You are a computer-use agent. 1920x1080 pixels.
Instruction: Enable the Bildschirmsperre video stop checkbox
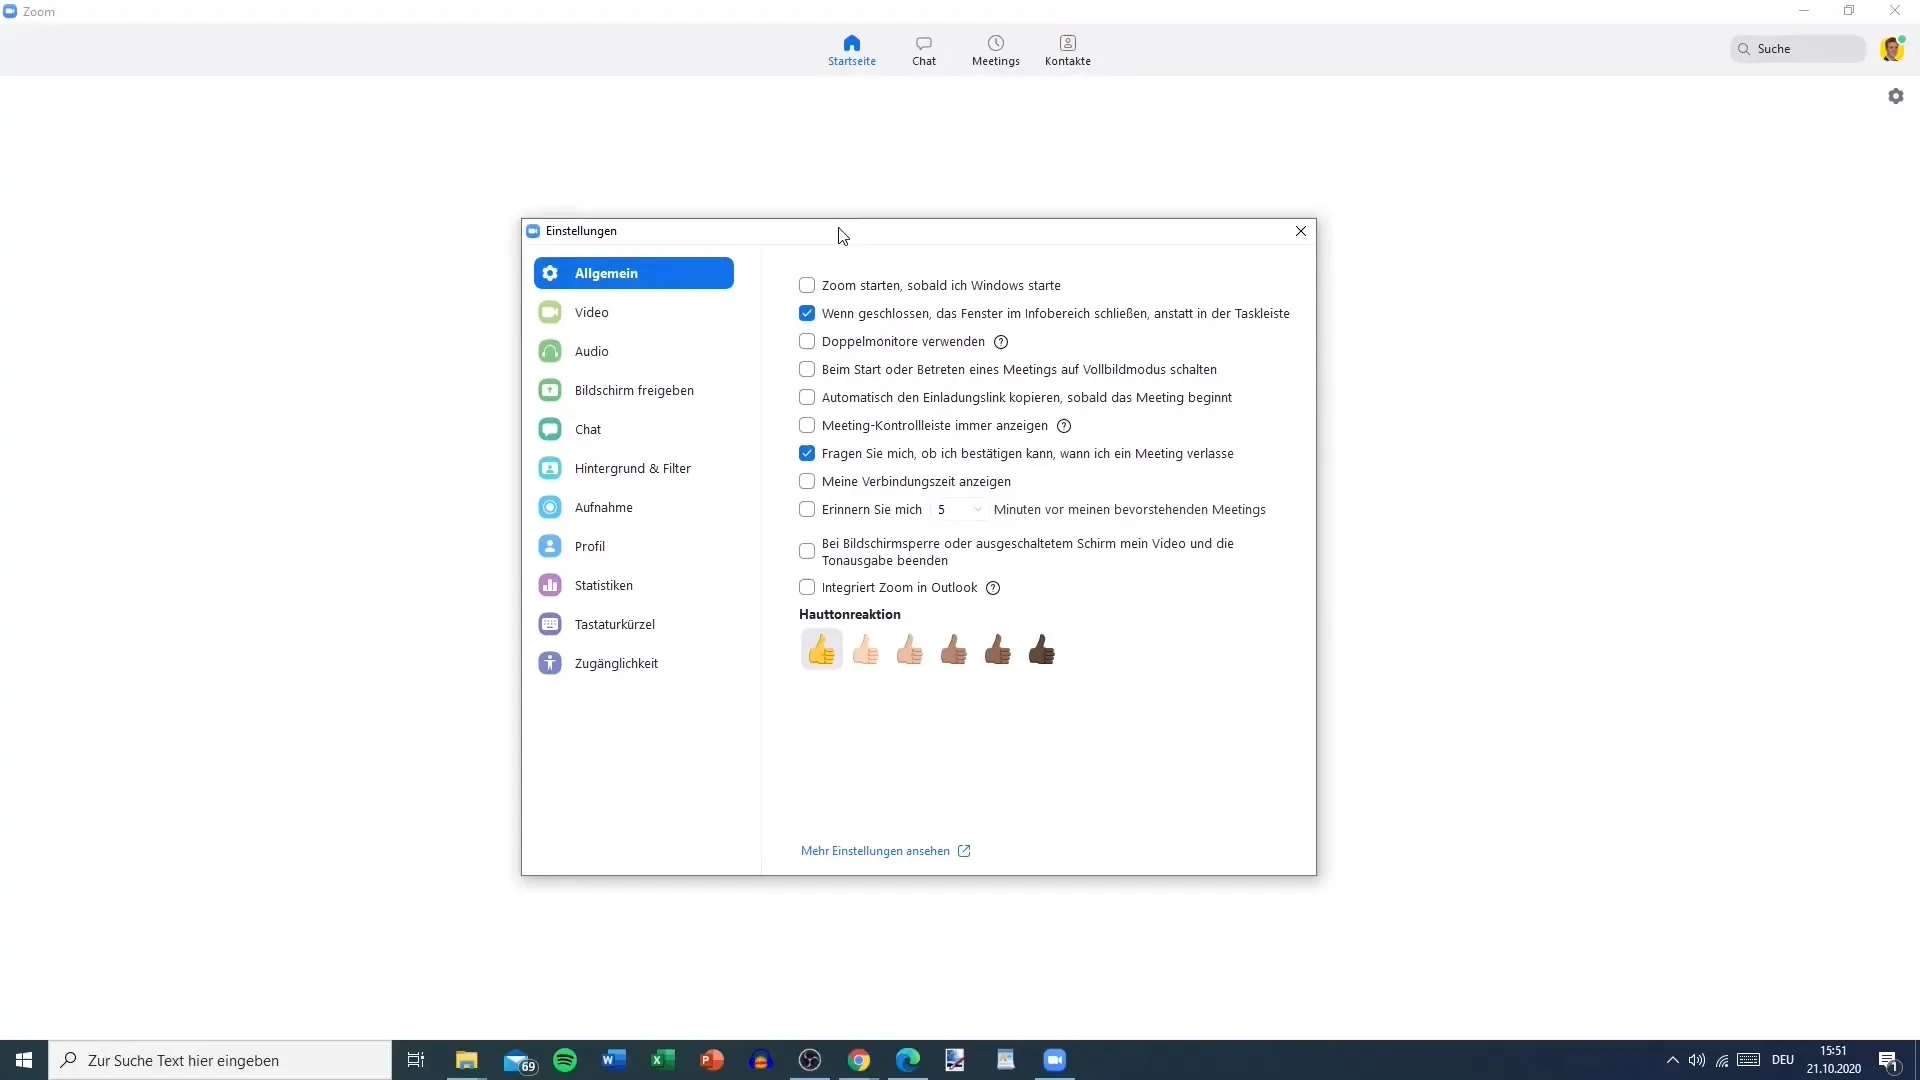tap(807, 551)
